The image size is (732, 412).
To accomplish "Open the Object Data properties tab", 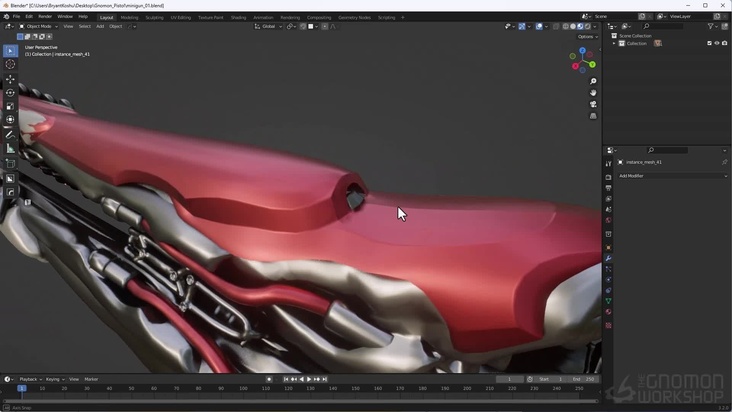I will (608, 301).
